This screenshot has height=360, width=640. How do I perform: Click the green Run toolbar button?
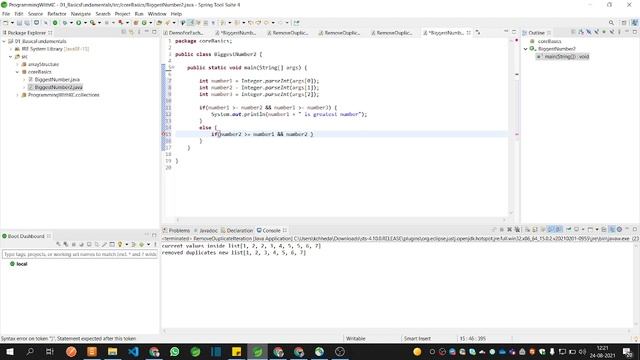[x=79, y=23]
